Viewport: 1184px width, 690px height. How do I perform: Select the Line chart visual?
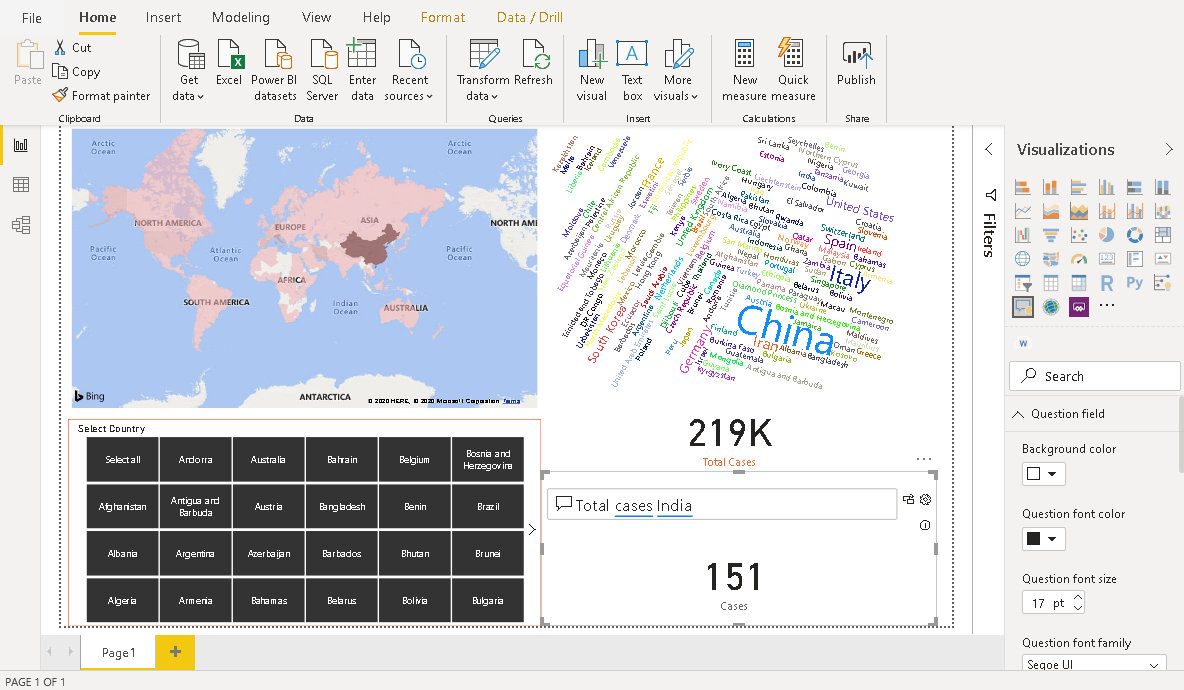pos(1022,211)
